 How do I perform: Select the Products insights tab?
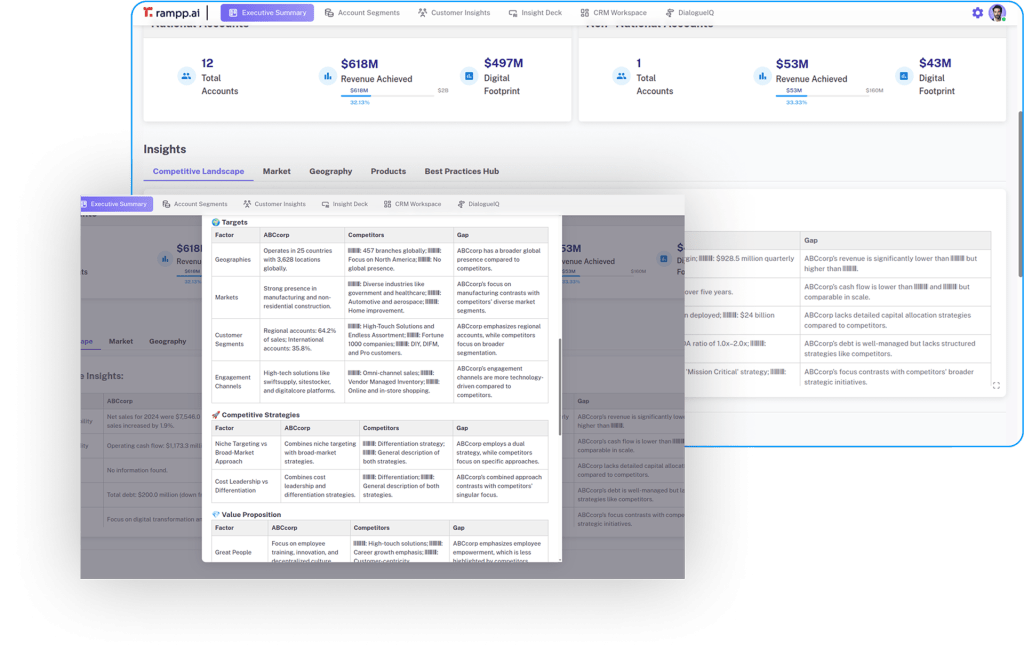point(388,171)
